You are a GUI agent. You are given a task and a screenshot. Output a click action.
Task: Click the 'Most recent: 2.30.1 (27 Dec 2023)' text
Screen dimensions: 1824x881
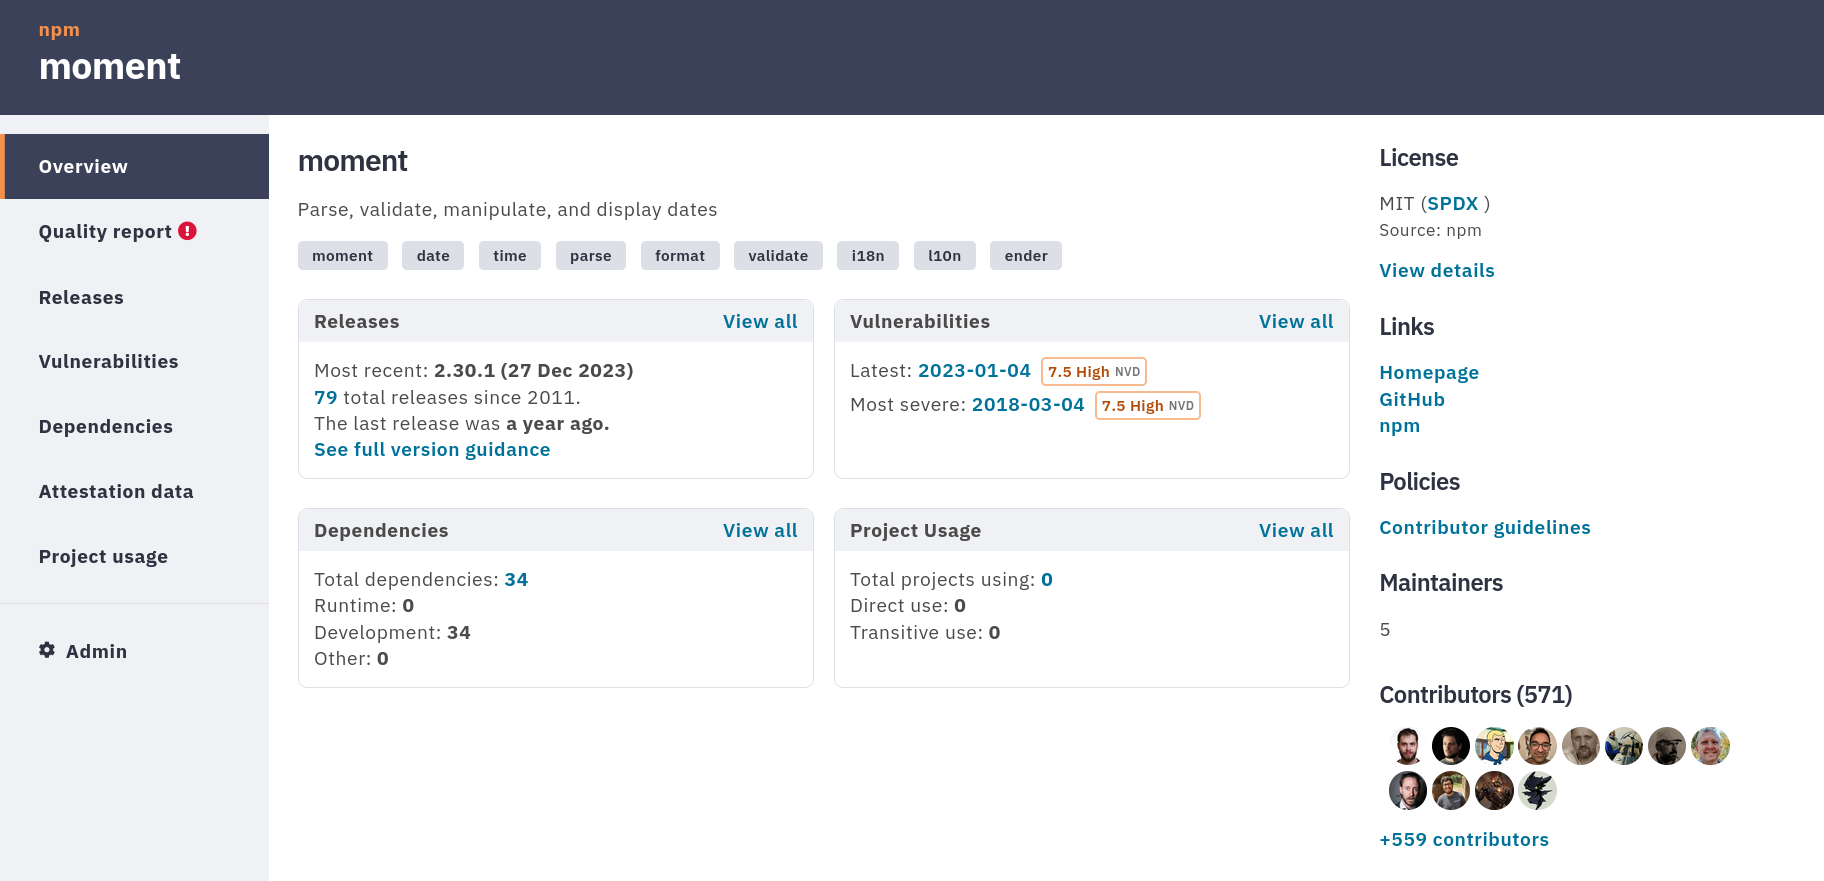474,370
